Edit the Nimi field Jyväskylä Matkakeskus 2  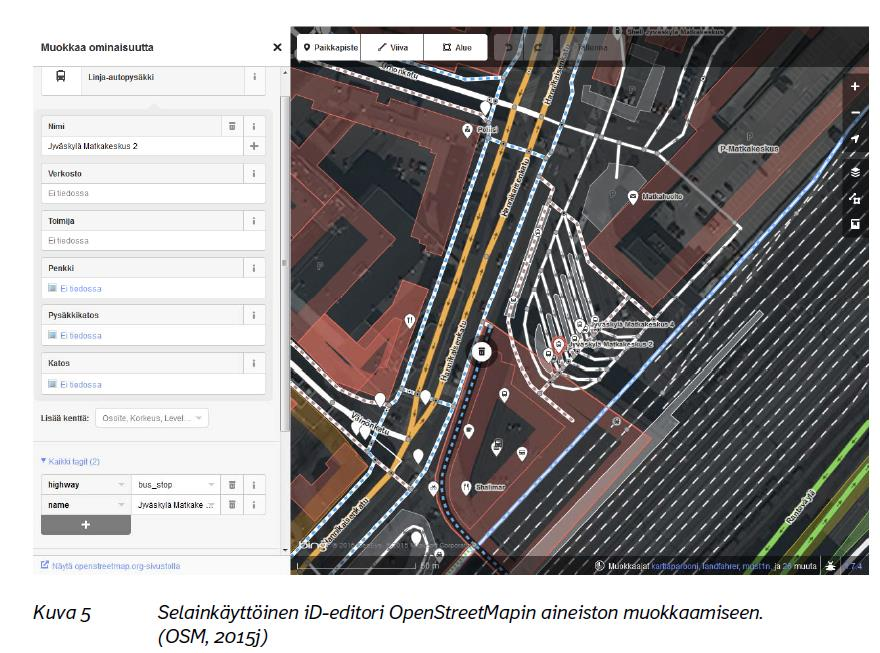click(143, 146)
